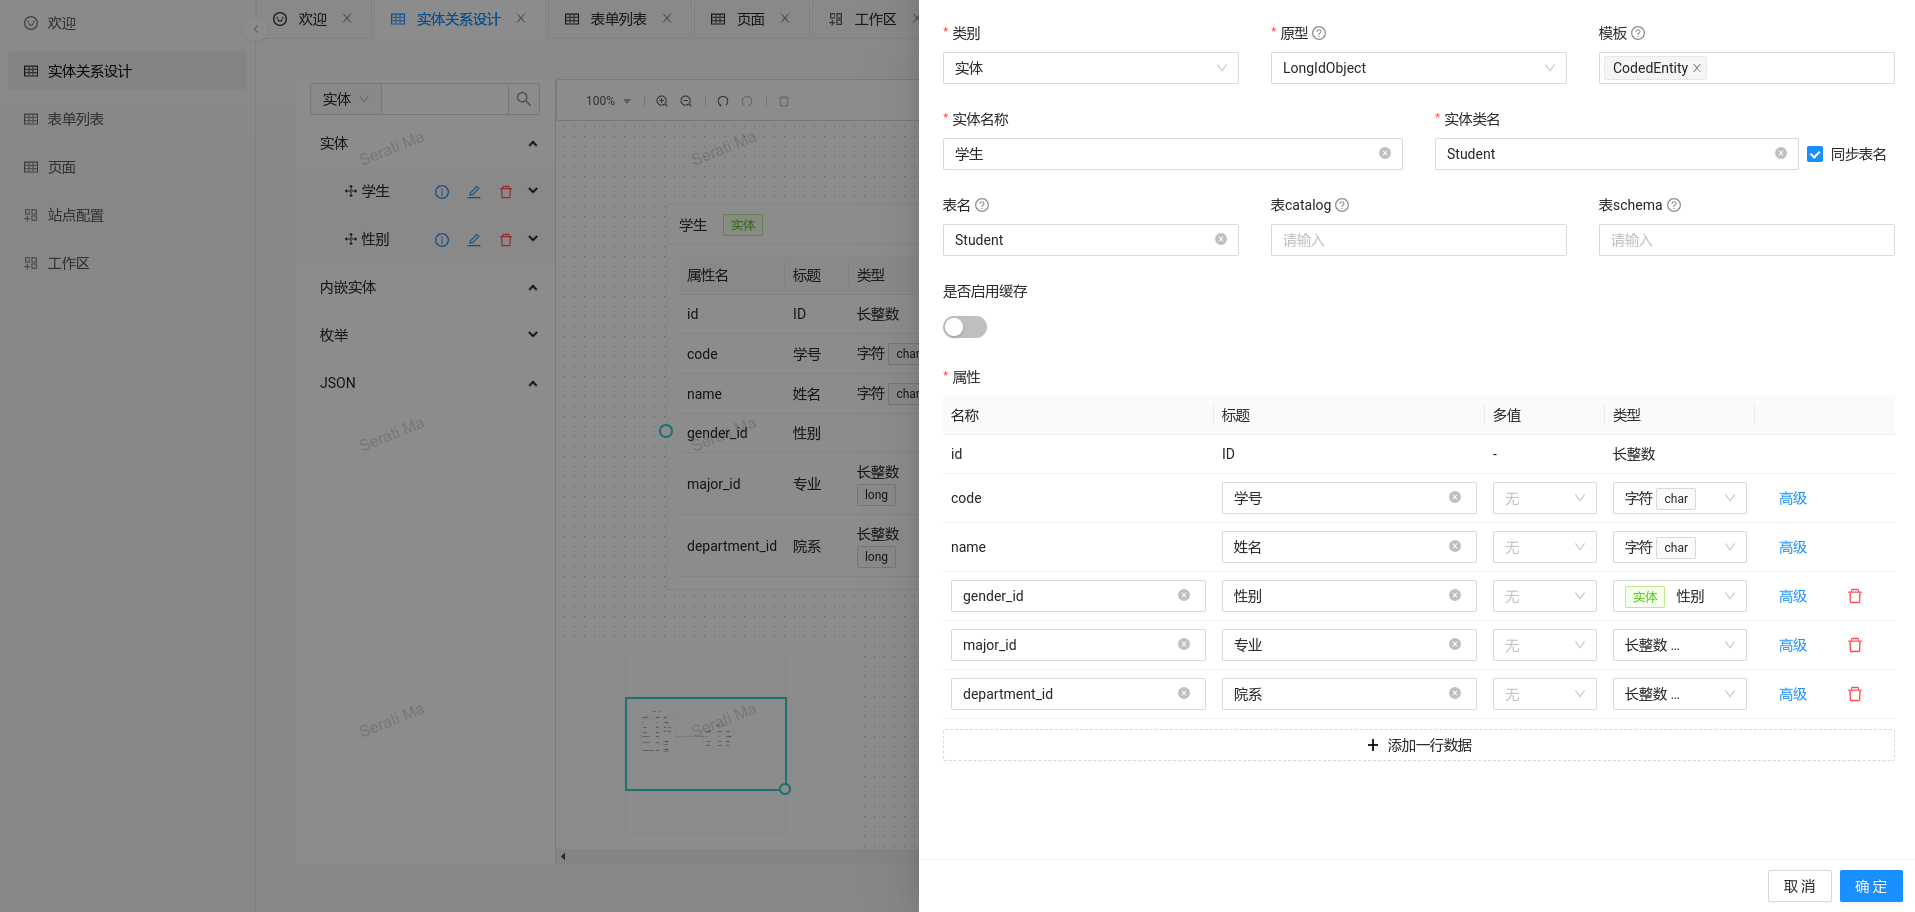Collapse the 内嵌实体 group
This screenshot has height=912, width=1915.
point(533,288)
